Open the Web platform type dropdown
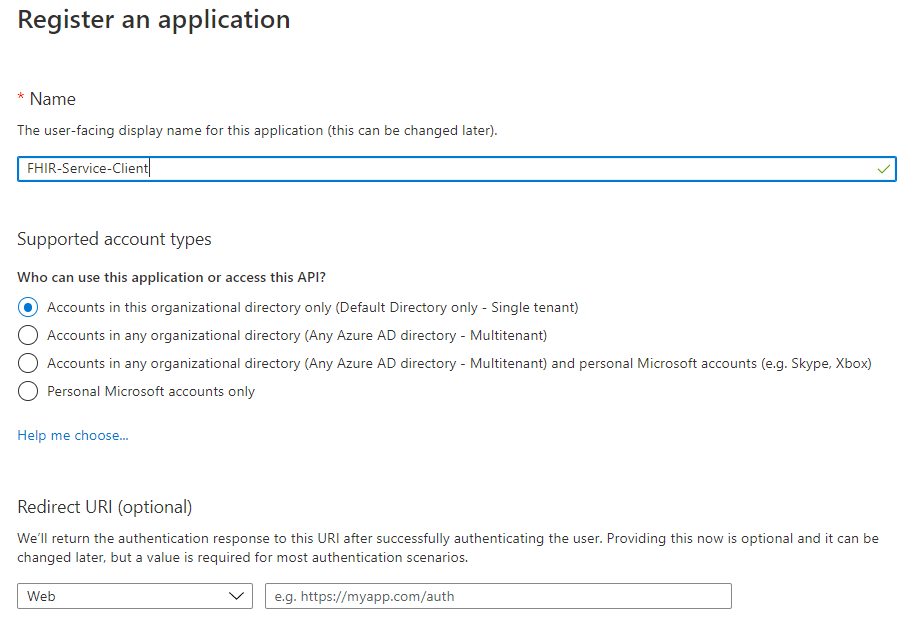 [135, 596]
